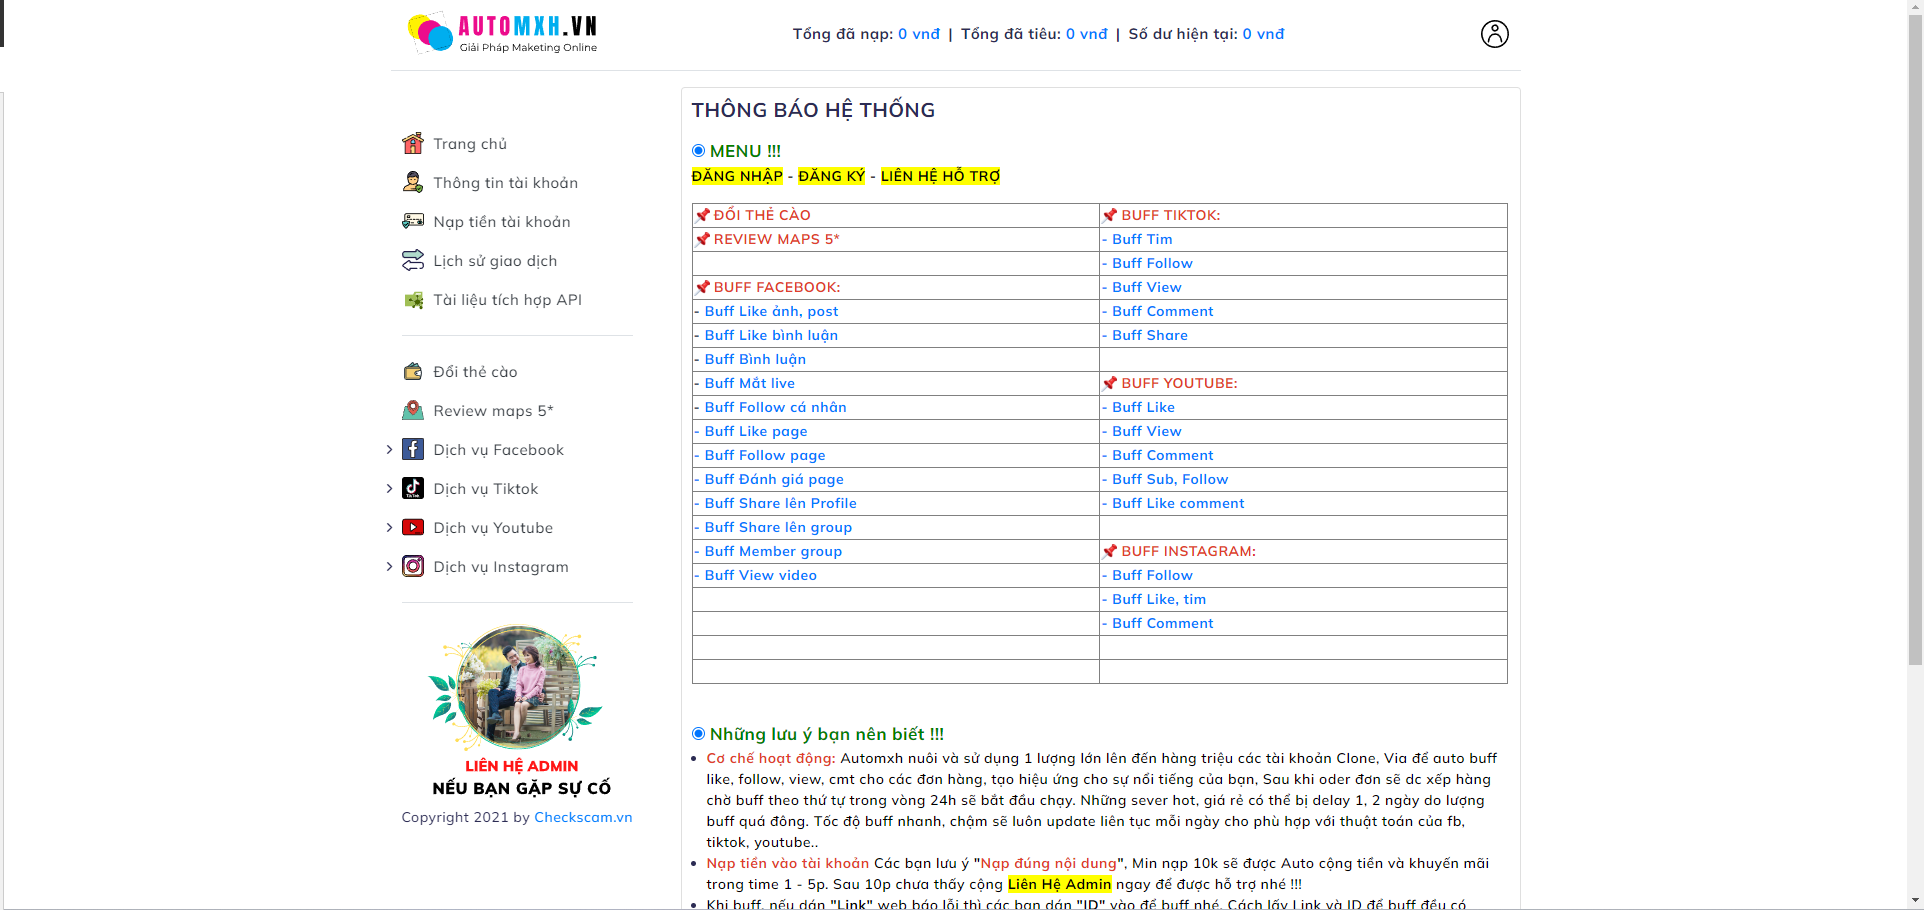The width and height of the screenshot is (1924, 910).
Task: Click the Lịch sử giao dịch icon
Action: click(x=413, y=260)
